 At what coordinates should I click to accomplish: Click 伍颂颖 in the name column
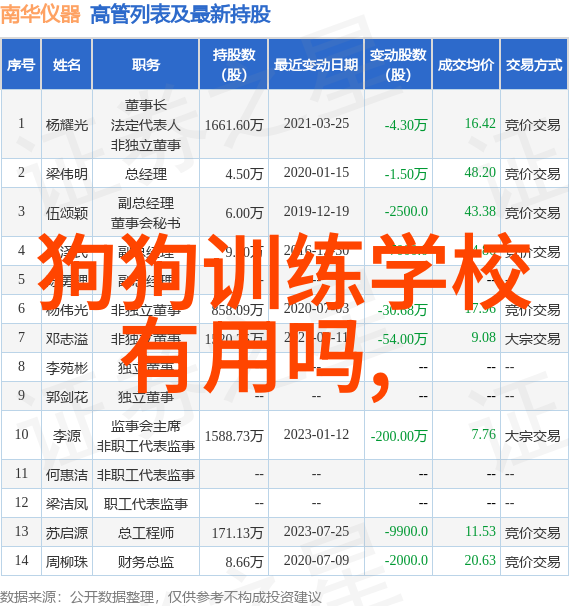tap(67, 213)
